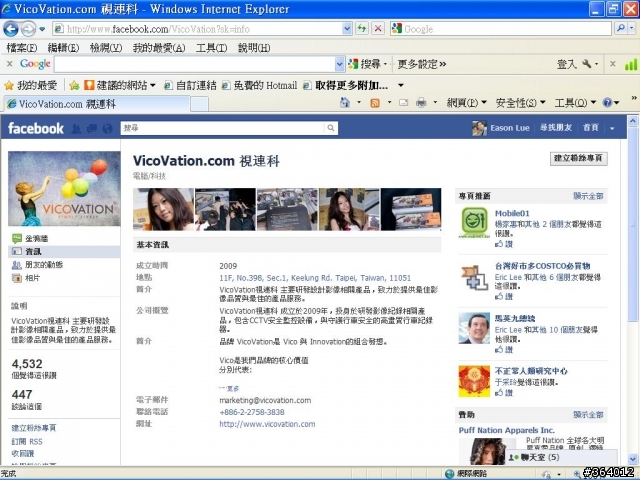Click 尋找朋友 in the Facebook header
The image size is (640, 480).
556,128
